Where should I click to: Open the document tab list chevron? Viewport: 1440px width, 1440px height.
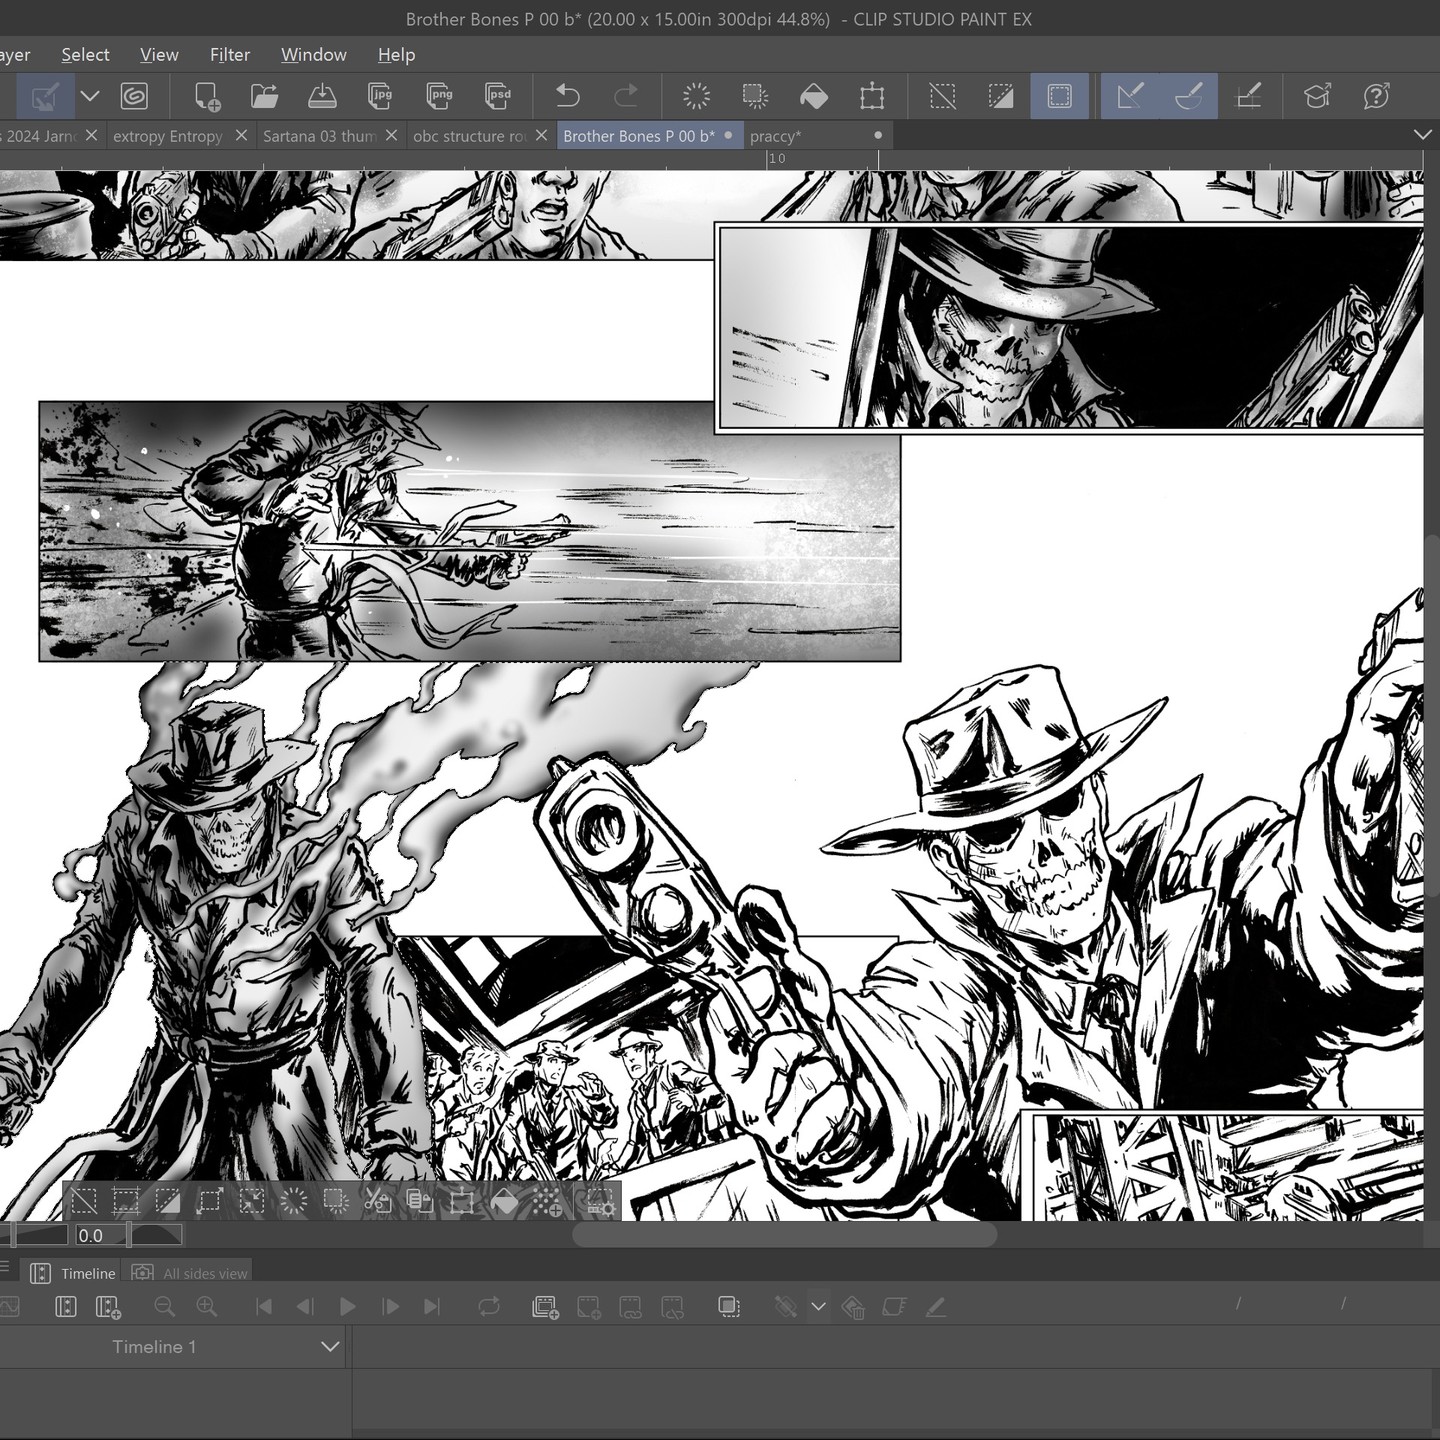[x=1422, y=135]
